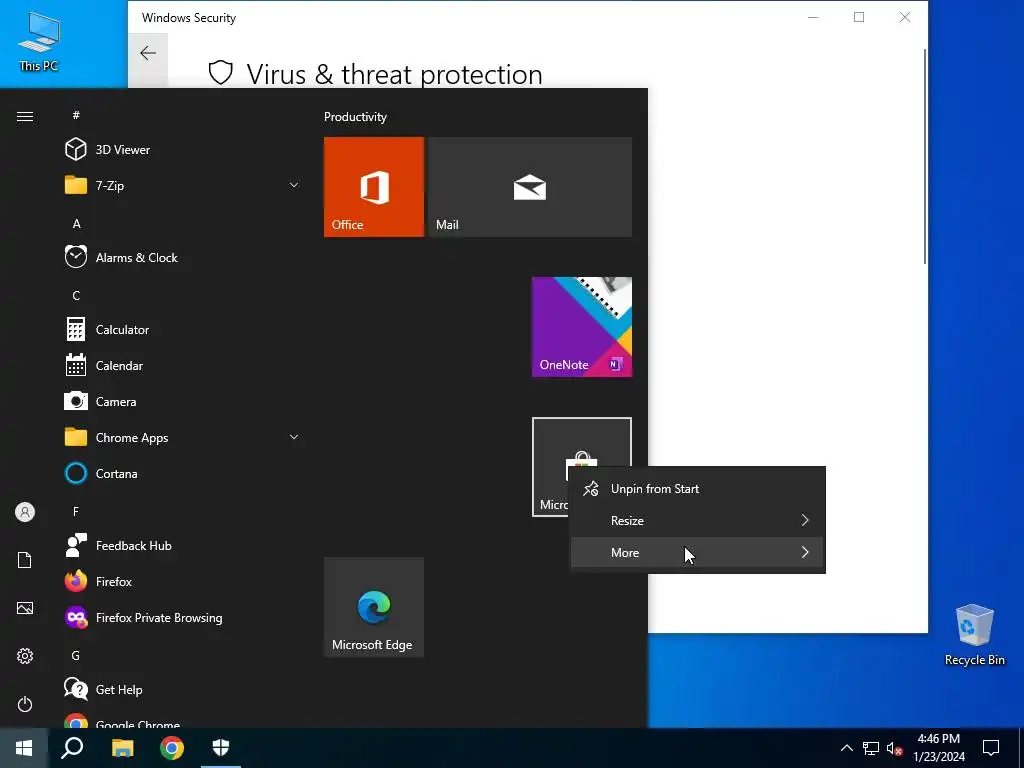Image resolution: width=1024 pixels, height=768 pixels.
Task: Select Windows Security shield on taskbar
Action: click(x=221, y=748)
